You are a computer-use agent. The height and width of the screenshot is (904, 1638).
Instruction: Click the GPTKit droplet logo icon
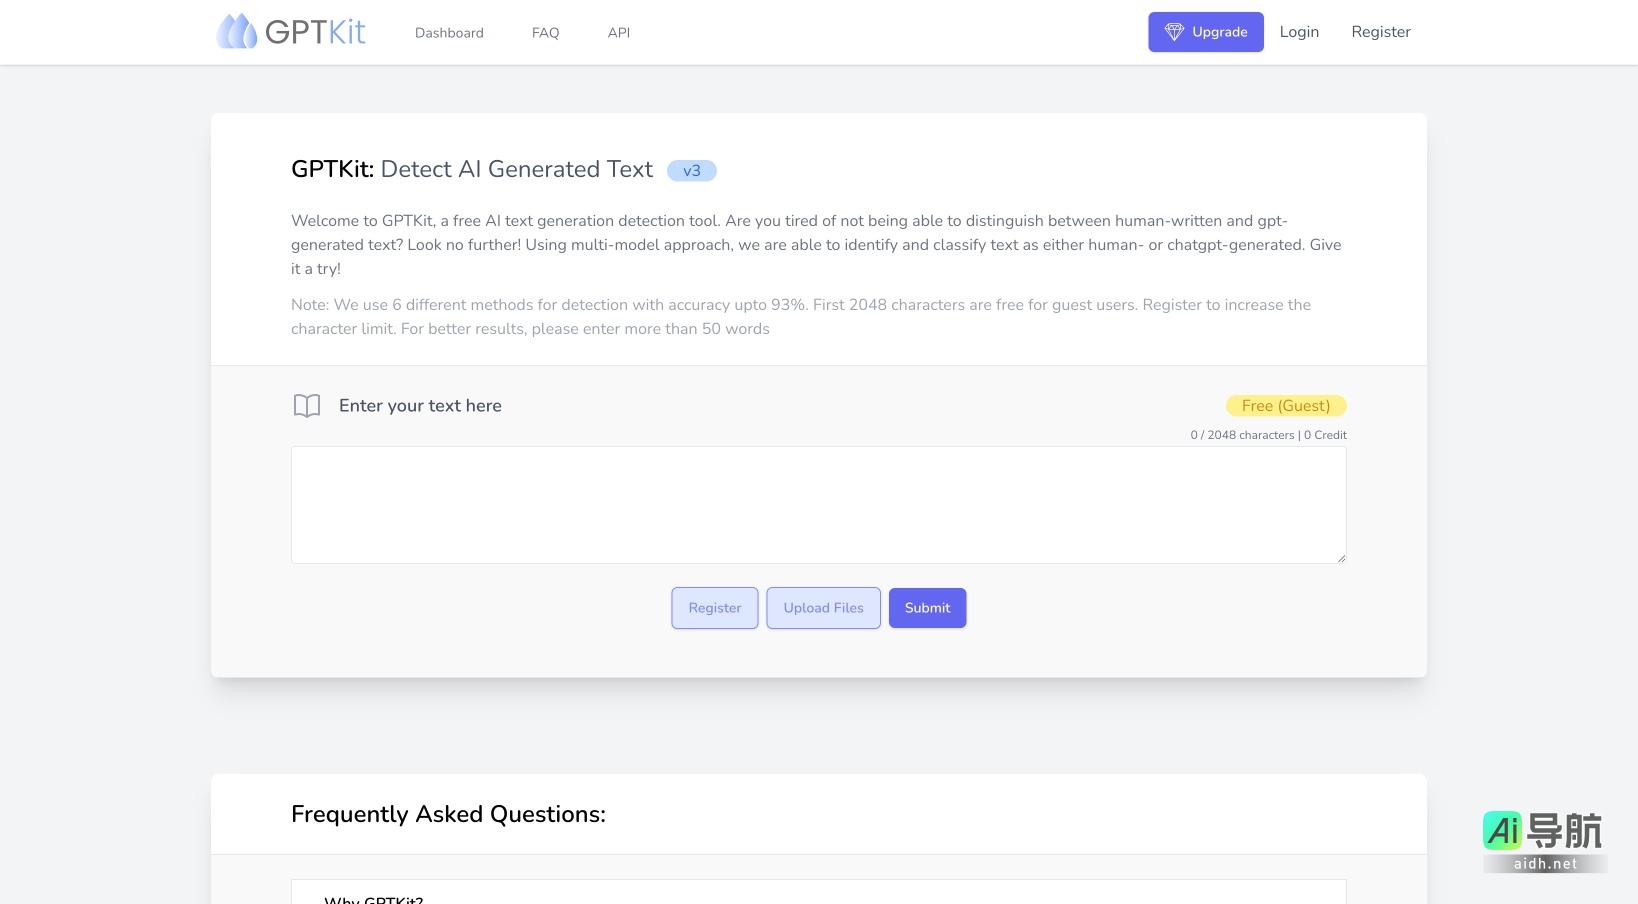(x=237, y=32)
